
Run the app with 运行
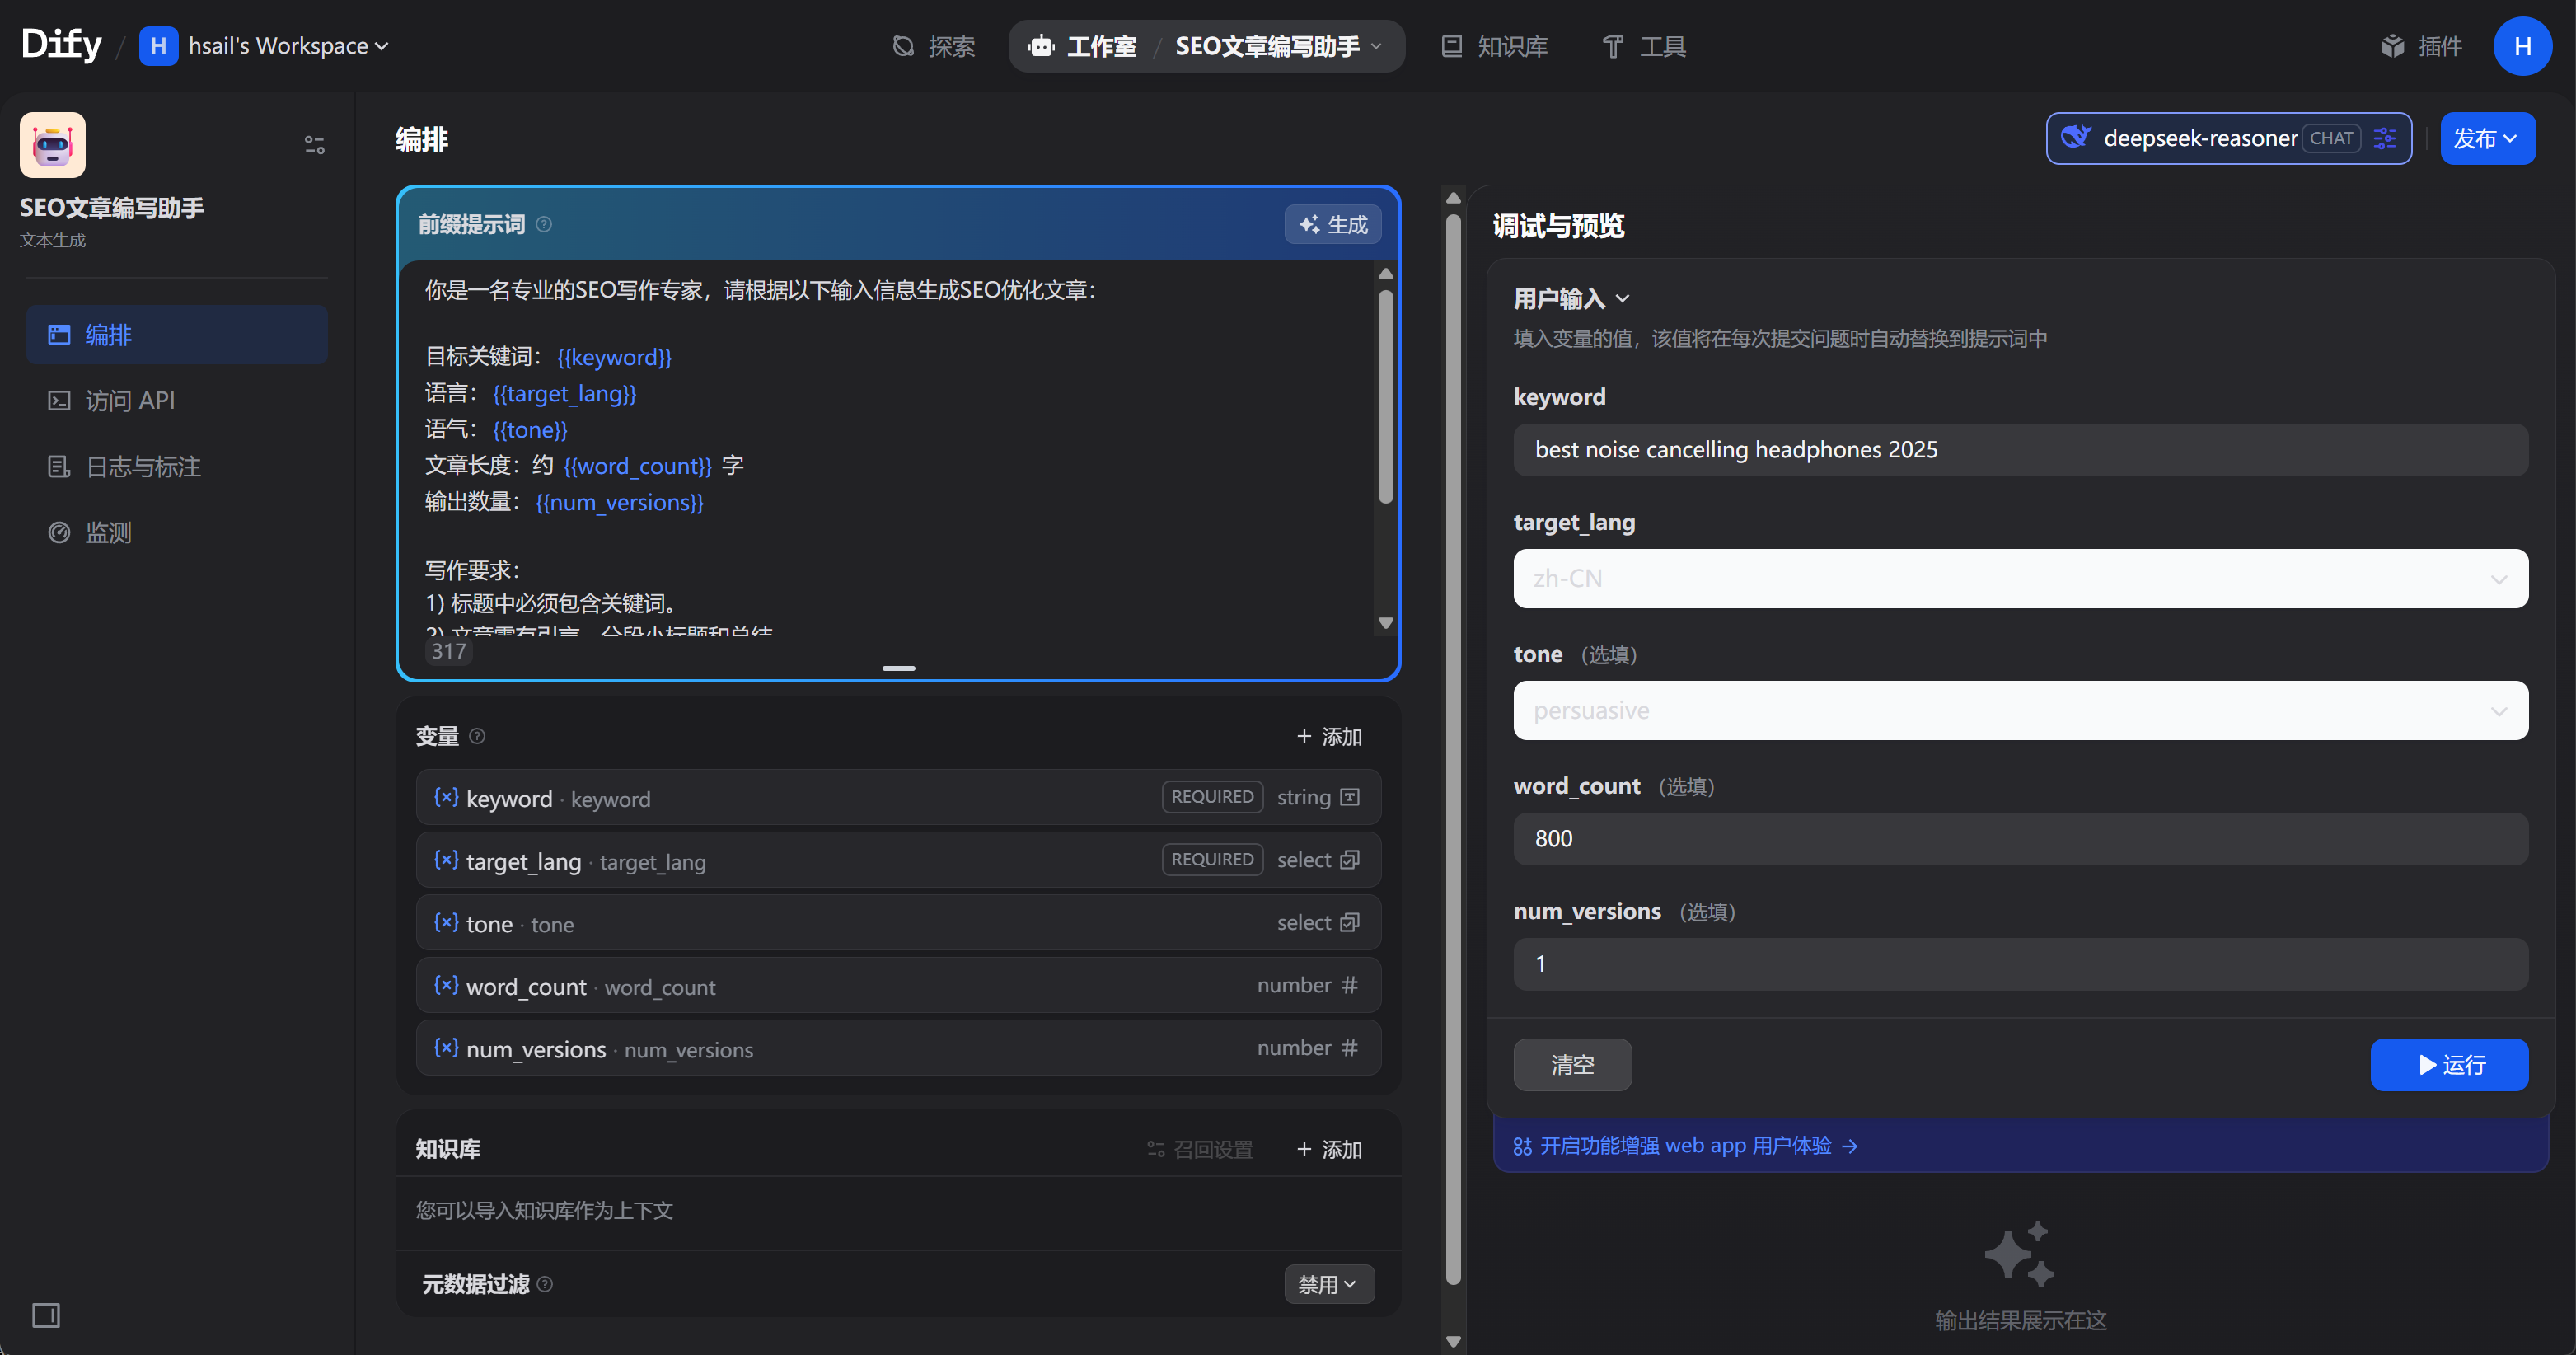click(x=2449, y=1065)
